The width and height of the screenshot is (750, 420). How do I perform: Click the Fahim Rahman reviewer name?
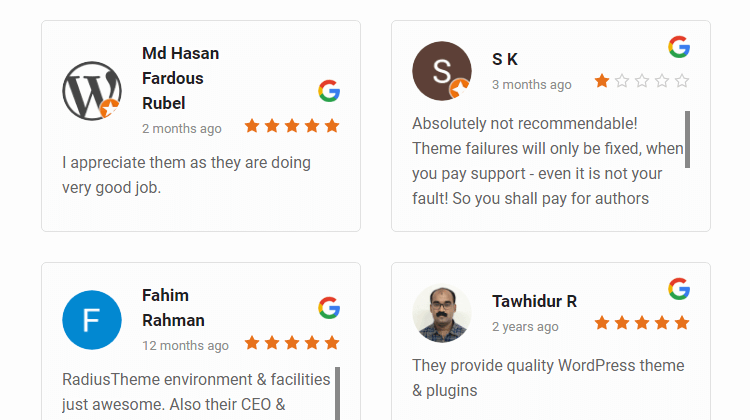173,308
